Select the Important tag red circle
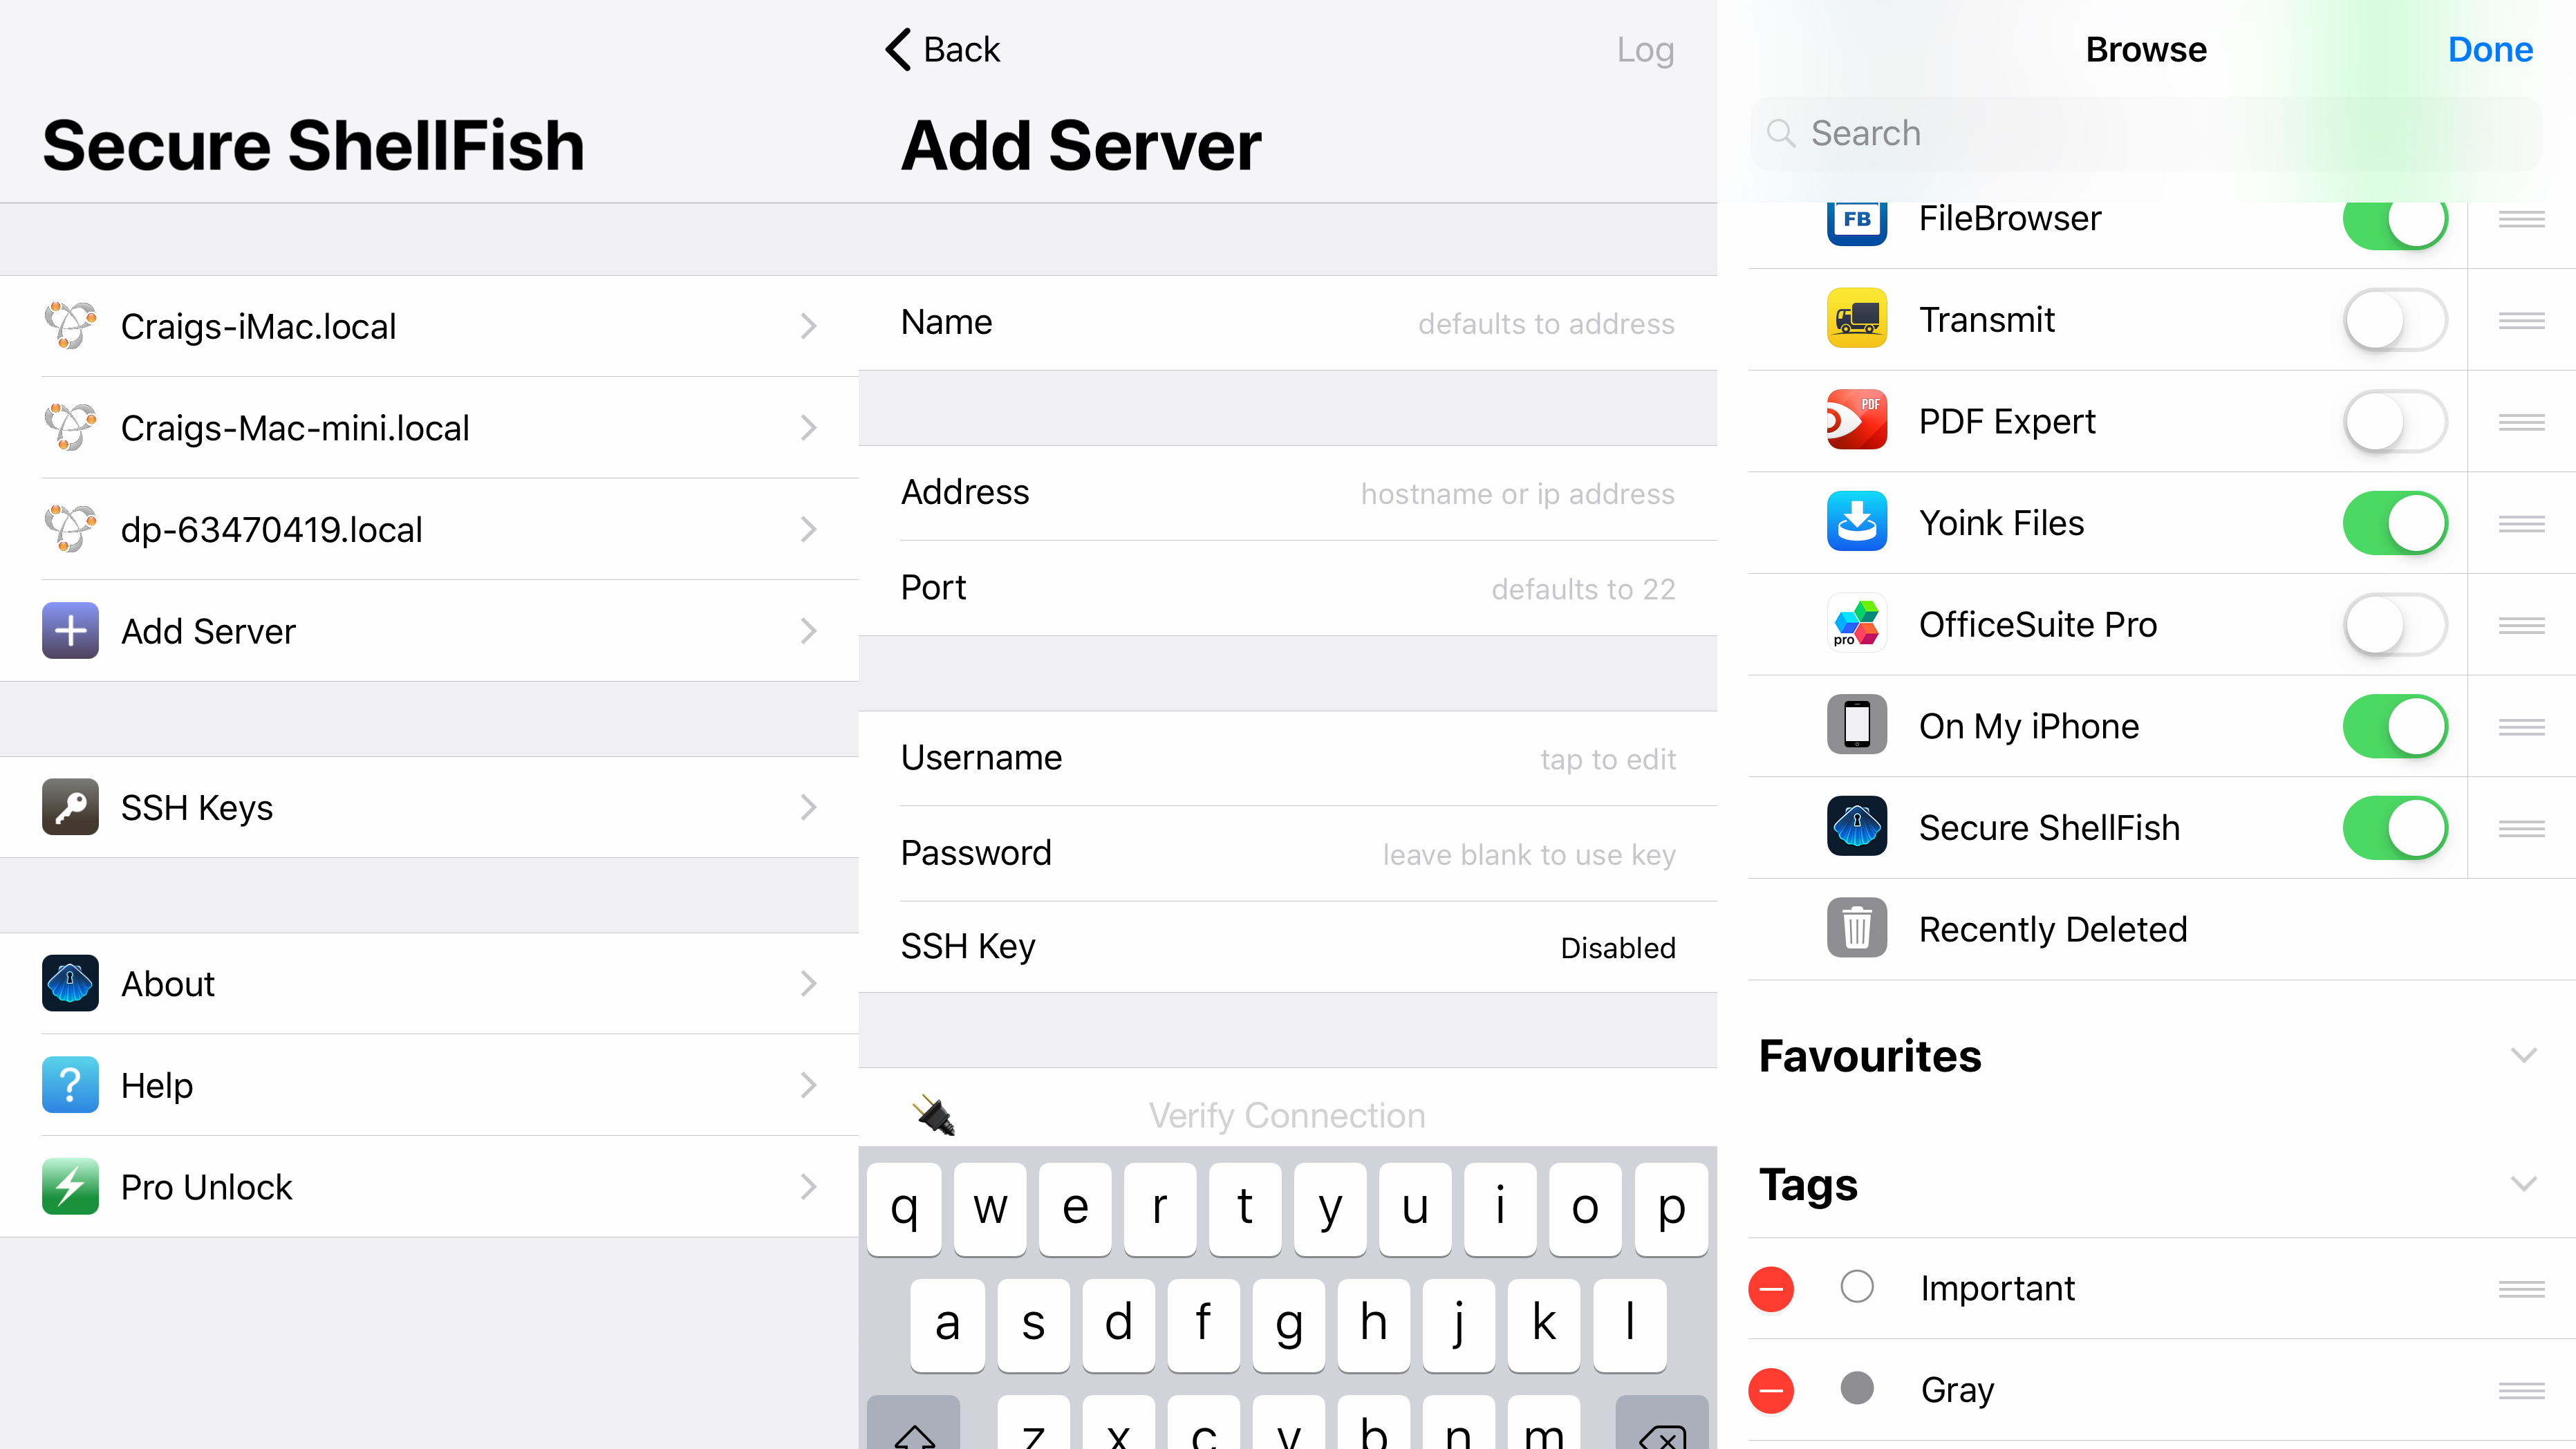The image size is (2576, 1449). click(1771, 1287)
